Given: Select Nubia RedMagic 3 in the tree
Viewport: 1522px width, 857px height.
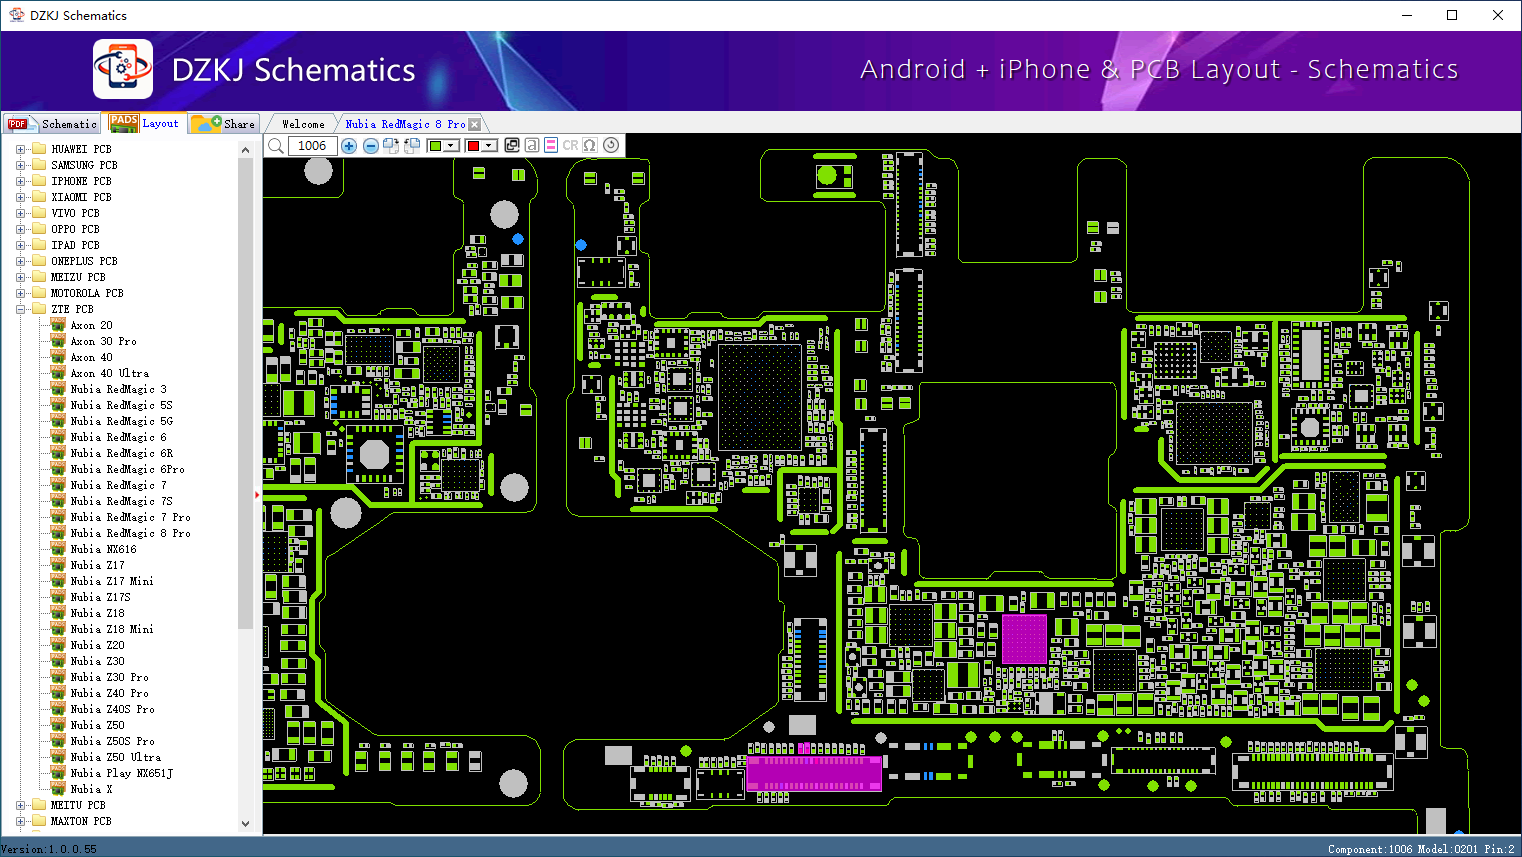Looking at the screenshot, I should click(x=118, y=389).
